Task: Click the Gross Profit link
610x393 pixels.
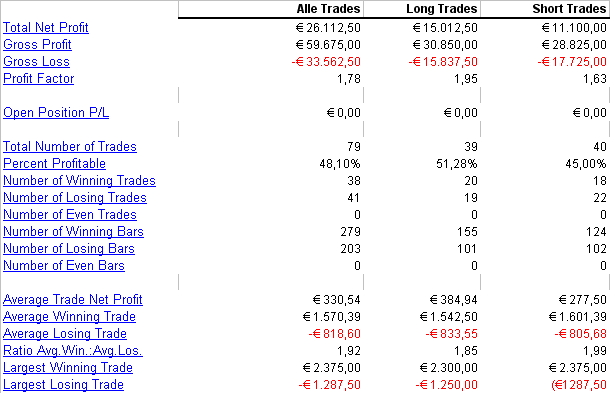Action: pyautogui.click(x=37, y=45)
